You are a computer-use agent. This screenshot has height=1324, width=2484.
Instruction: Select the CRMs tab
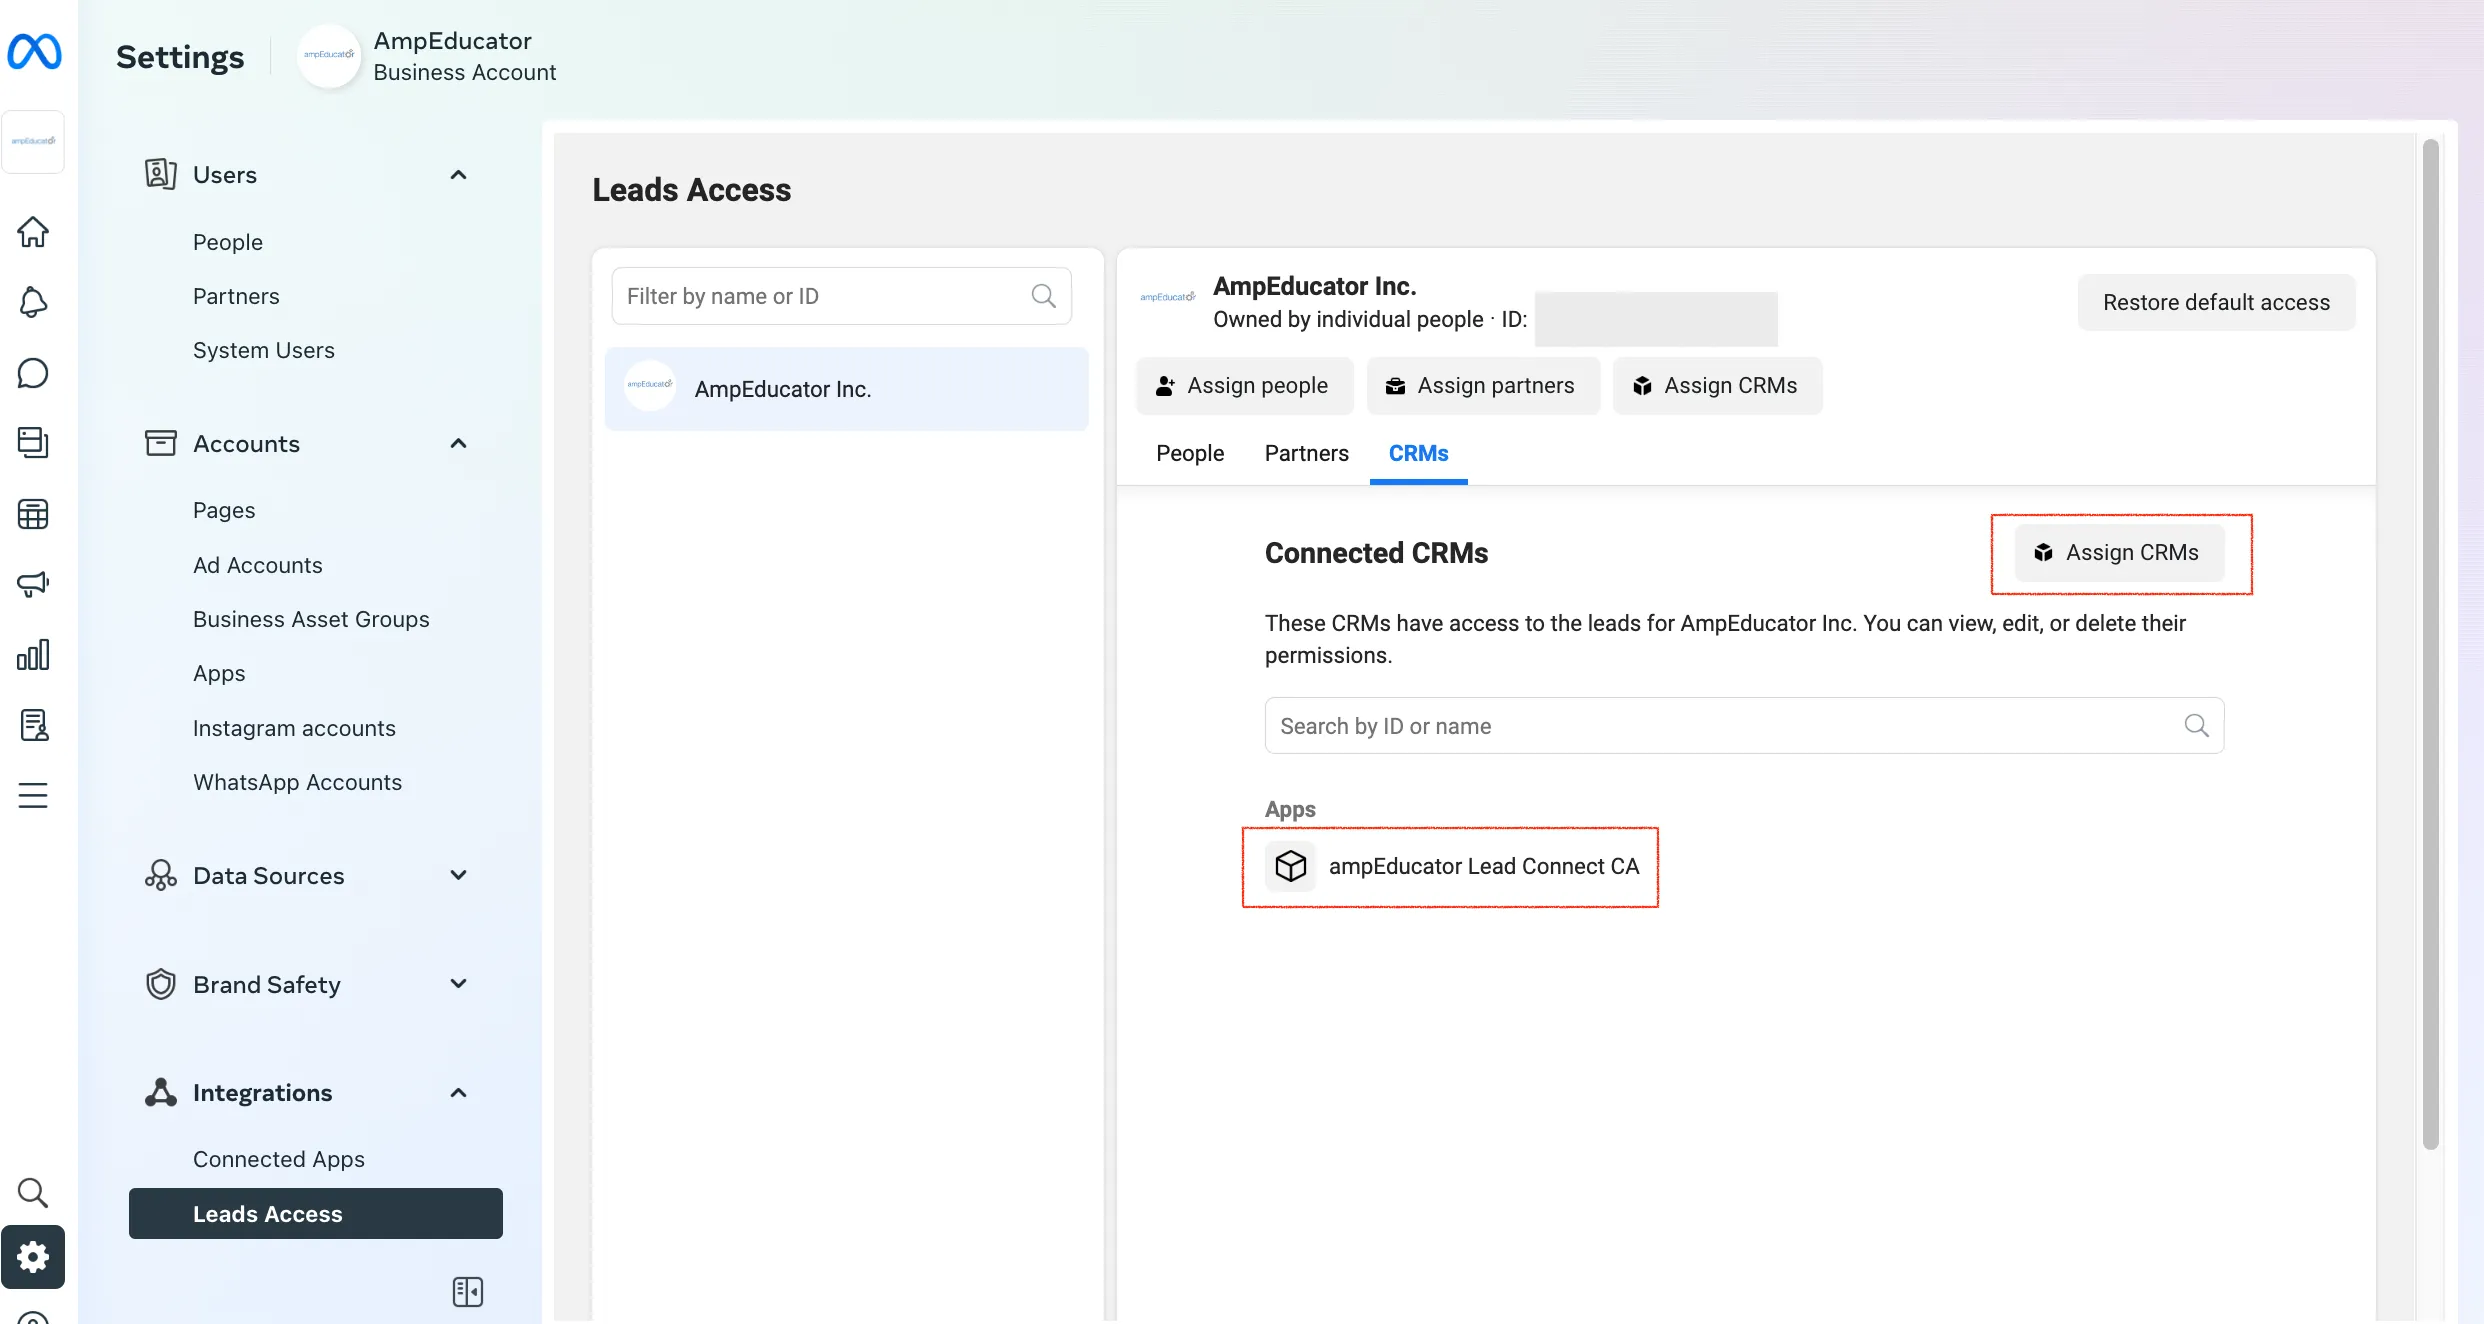tap(1418, 453)
